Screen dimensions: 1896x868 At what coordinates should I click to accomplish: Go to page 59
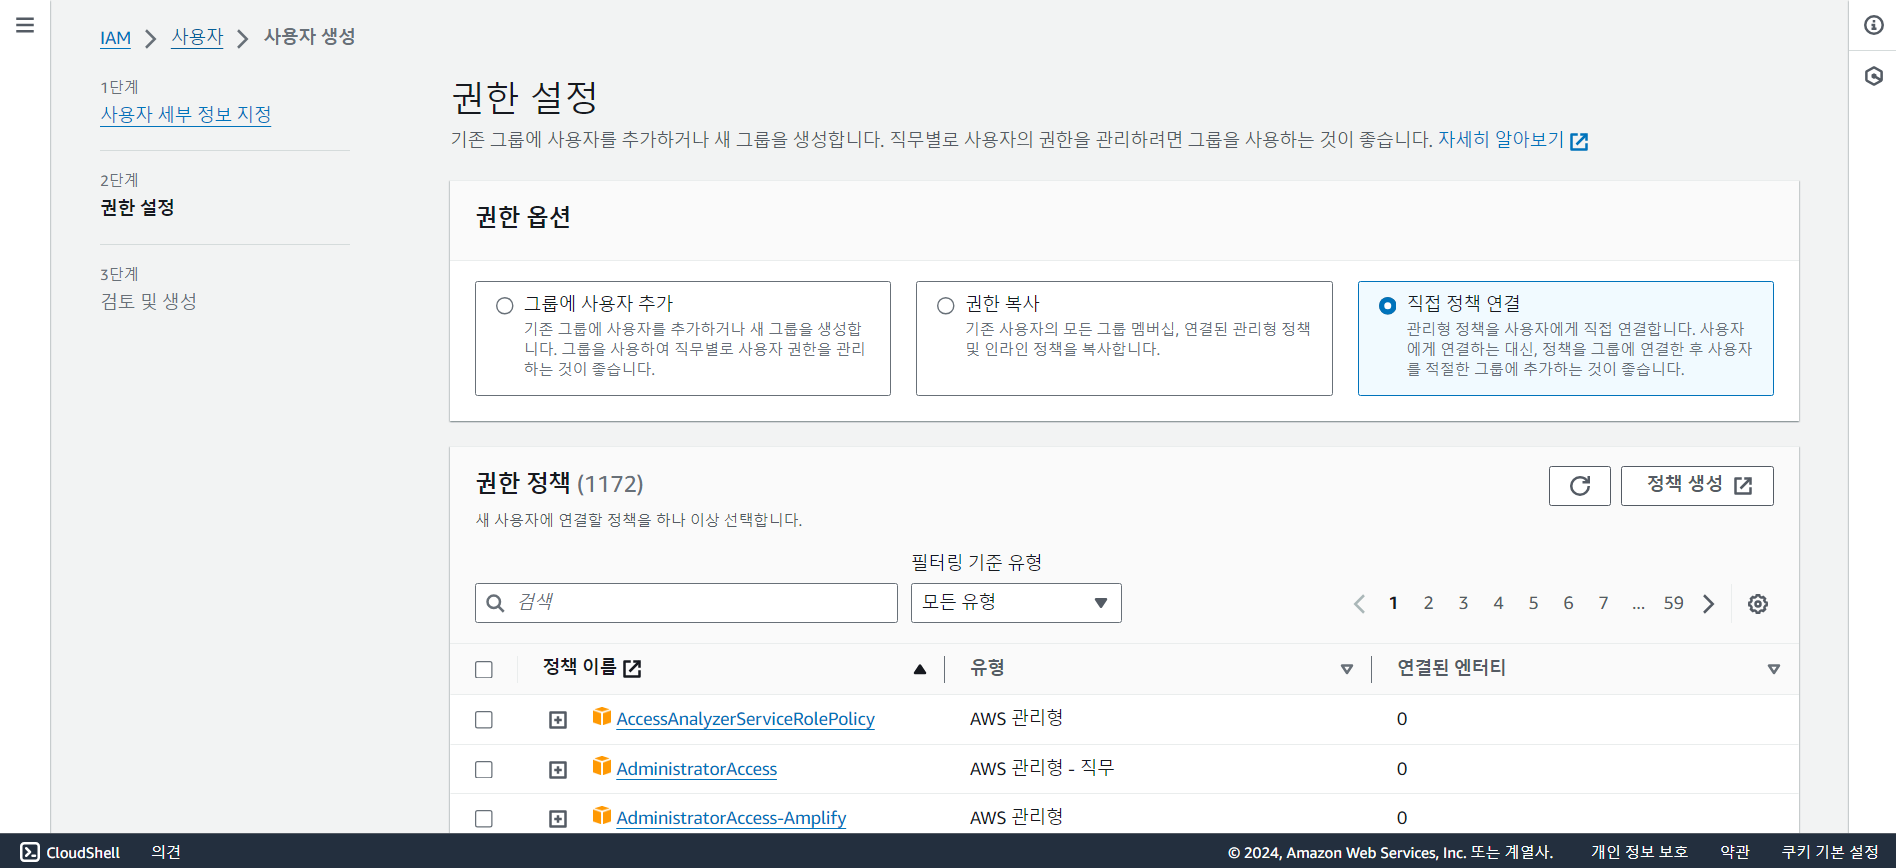tap(1673, 603)
